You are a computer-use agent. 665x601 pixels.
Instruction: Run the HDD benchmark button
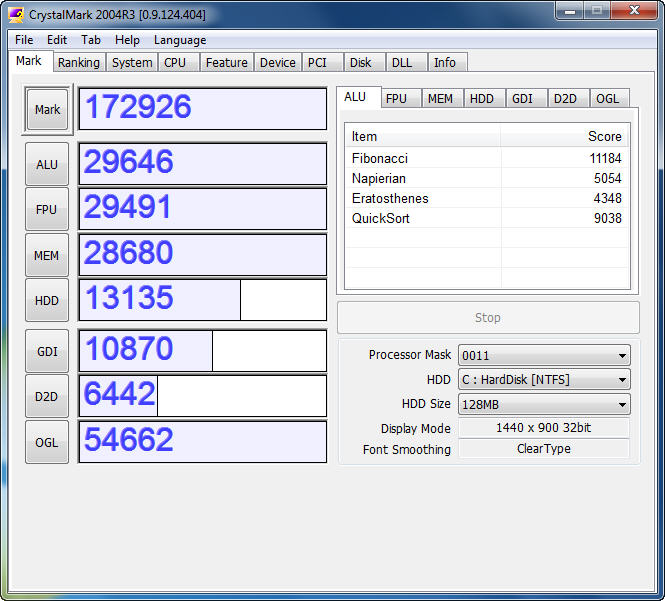[x=47, y=301]
